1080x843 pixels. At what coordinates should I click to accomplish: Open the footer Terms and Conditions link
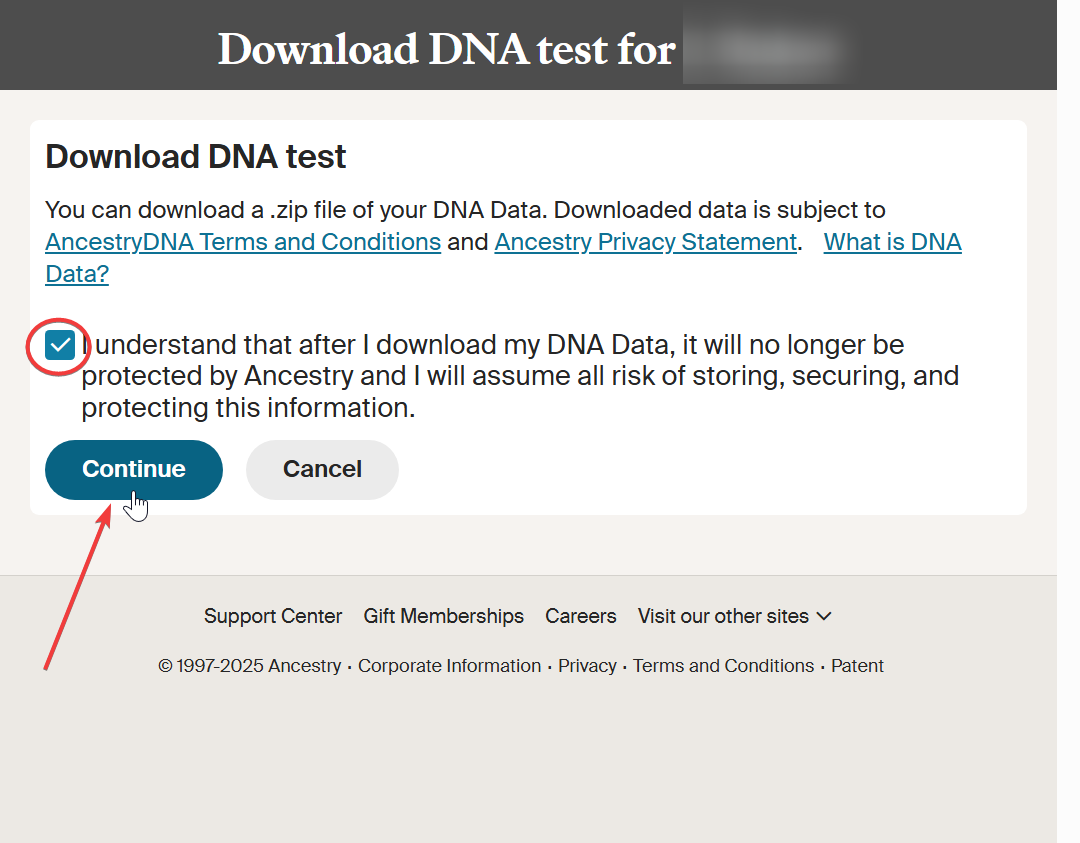click(723, 666)
